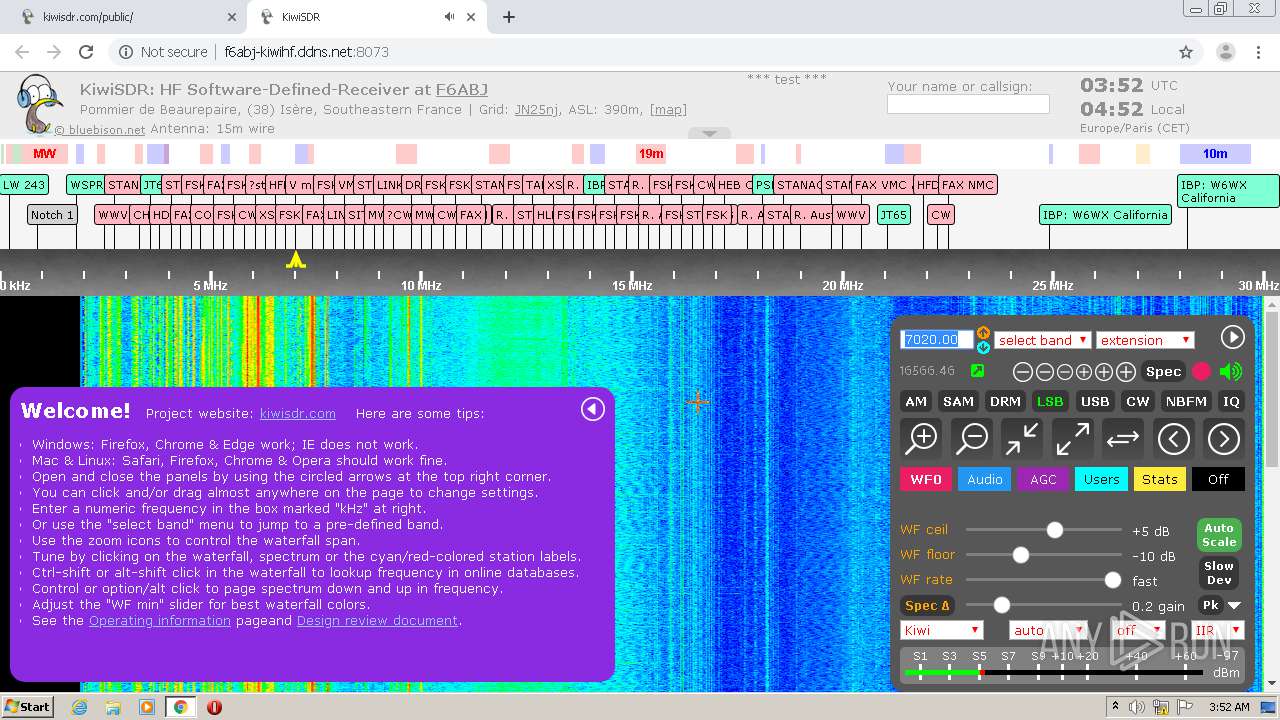Open the auto dropdown
The height and width of the screenshot is (720, 1280).
[1048, 630]
